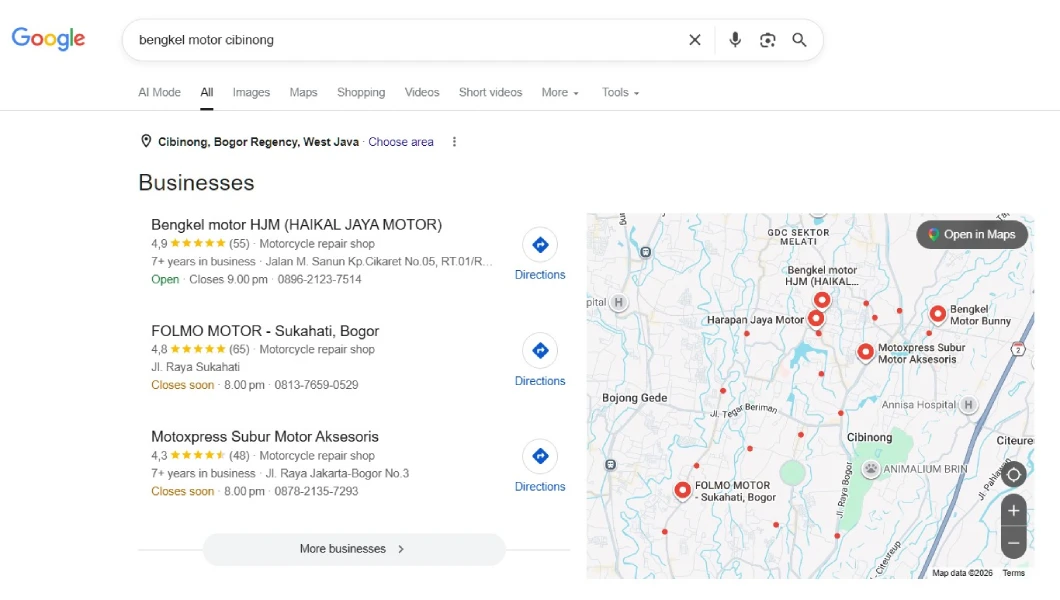Open the Tools dropdown

(x=620, y=93)
